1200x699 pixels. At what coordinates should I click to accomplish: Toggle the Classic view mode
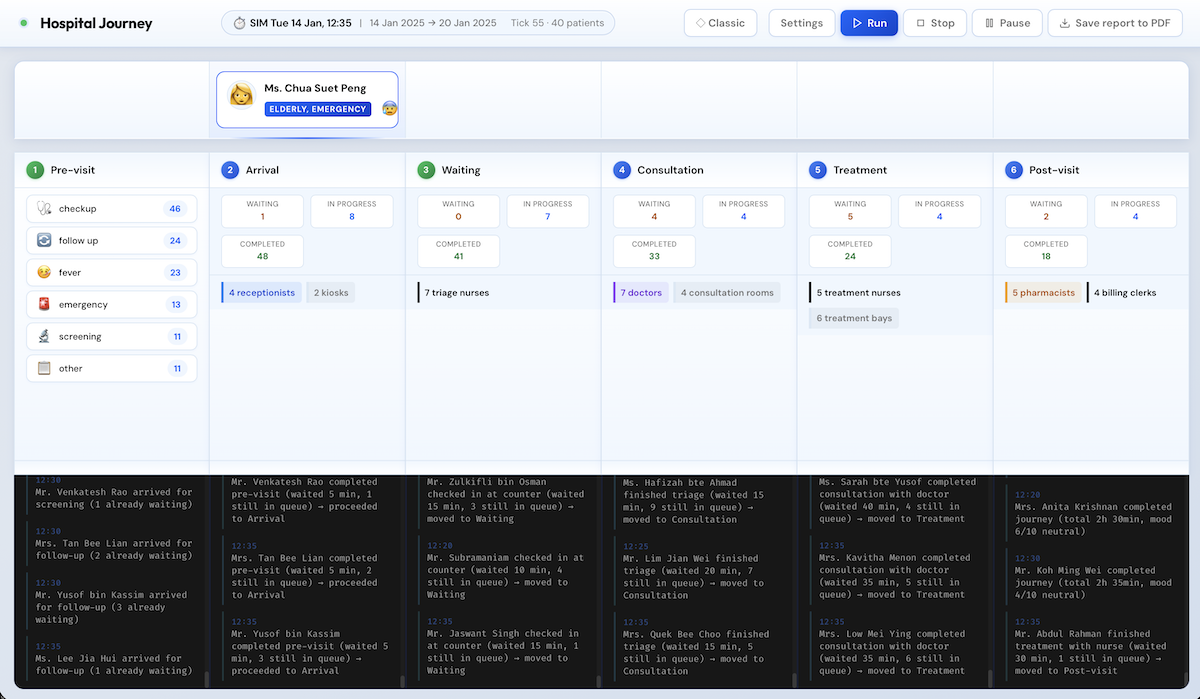click(720, 23)
